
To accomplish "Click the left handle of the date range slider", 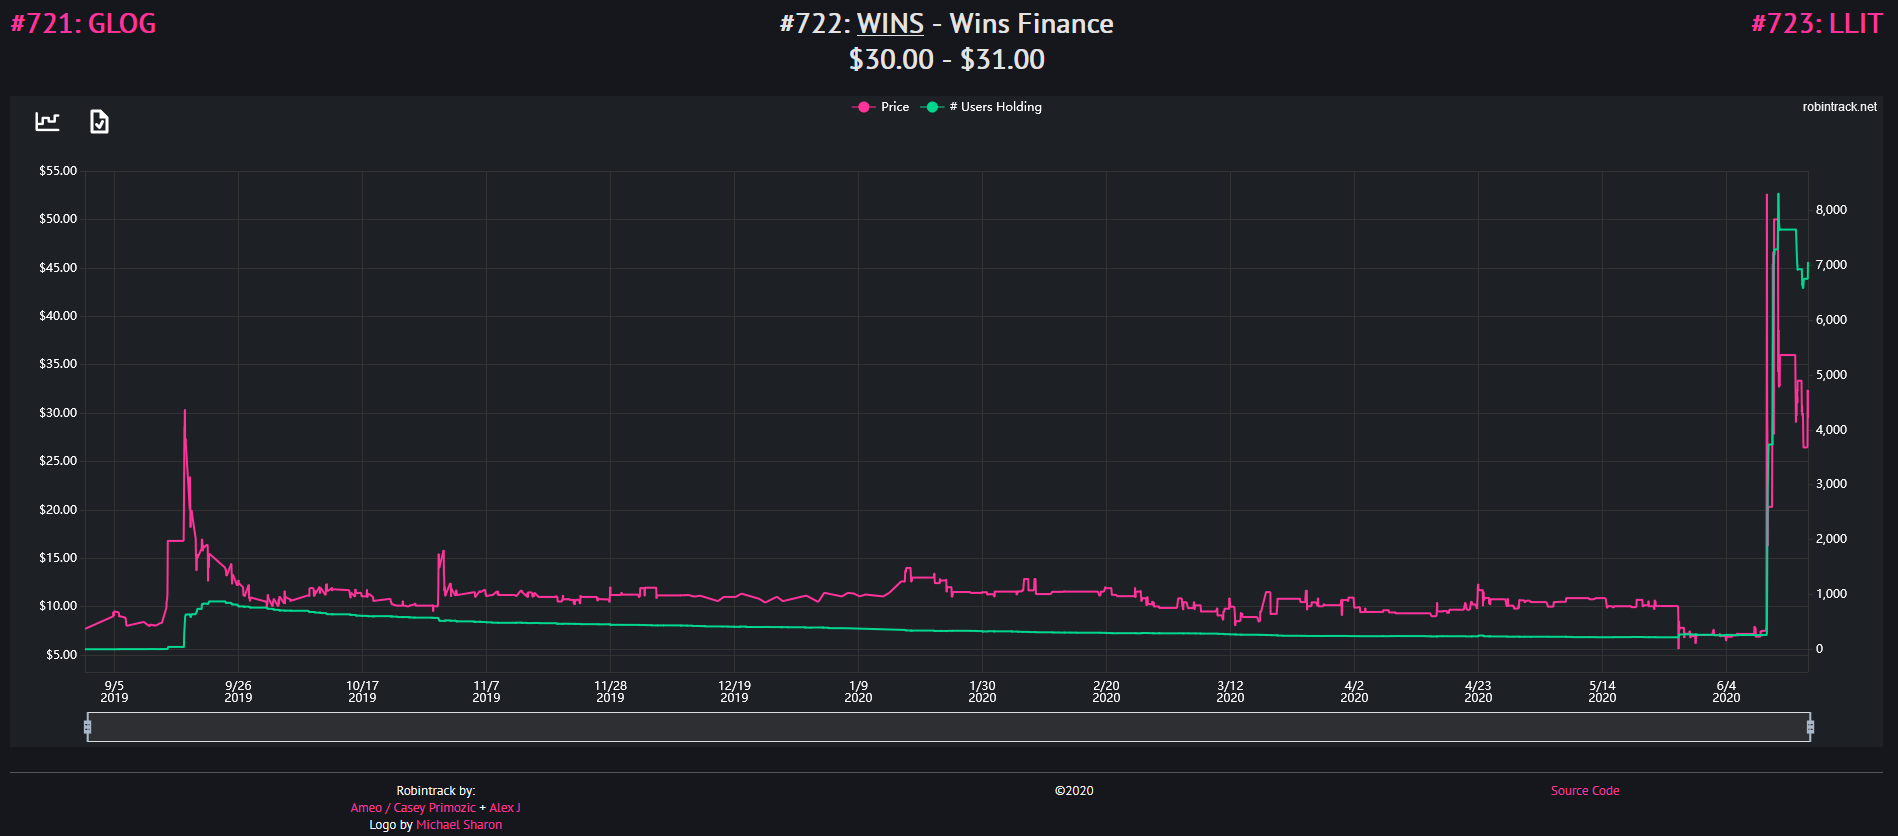I will 88,727.
